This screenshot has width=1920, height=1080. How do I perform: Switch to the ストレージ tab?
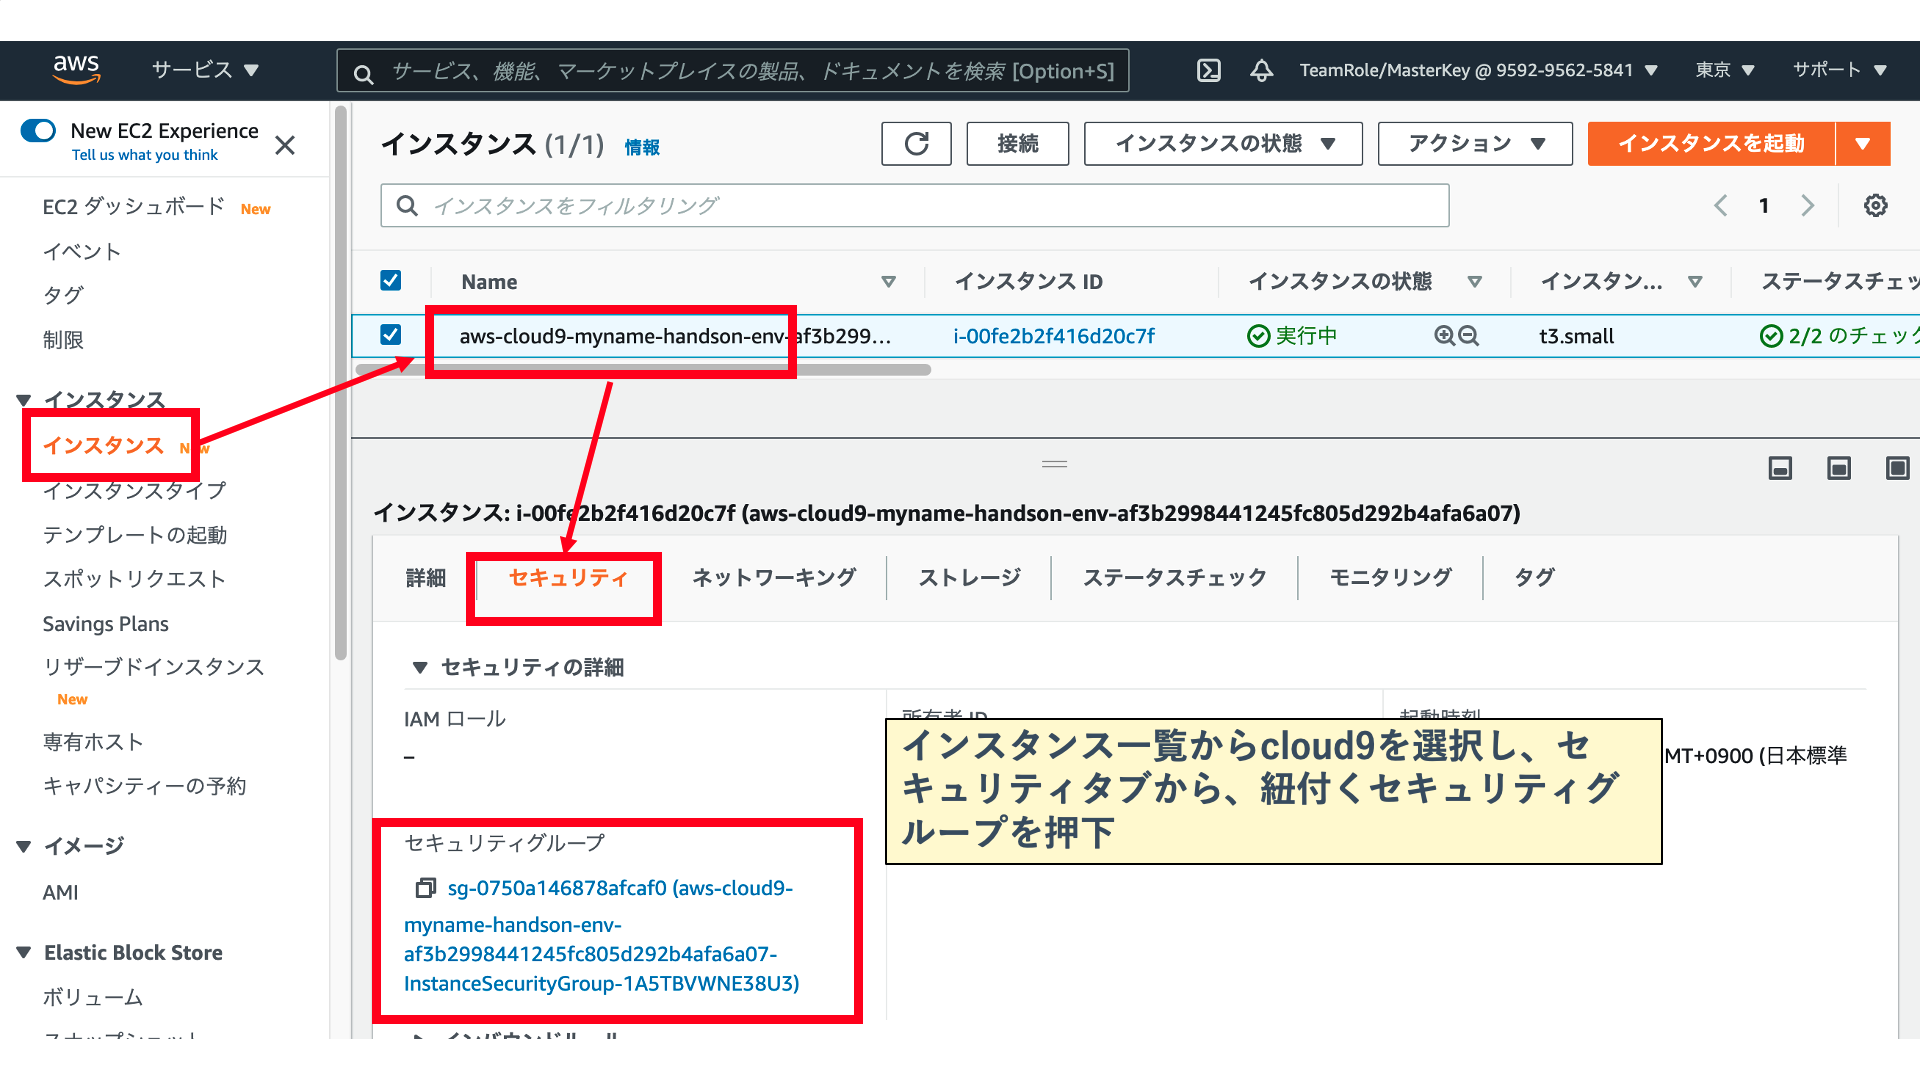tap(970, 578)
